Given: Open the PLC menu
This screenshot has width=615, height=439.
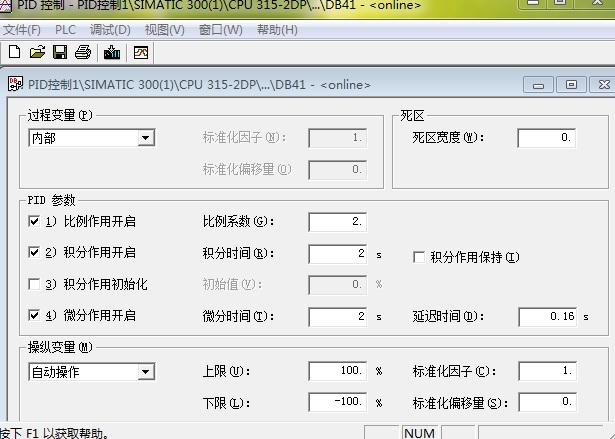Looking at the screenshot, I should pos(65,30).
